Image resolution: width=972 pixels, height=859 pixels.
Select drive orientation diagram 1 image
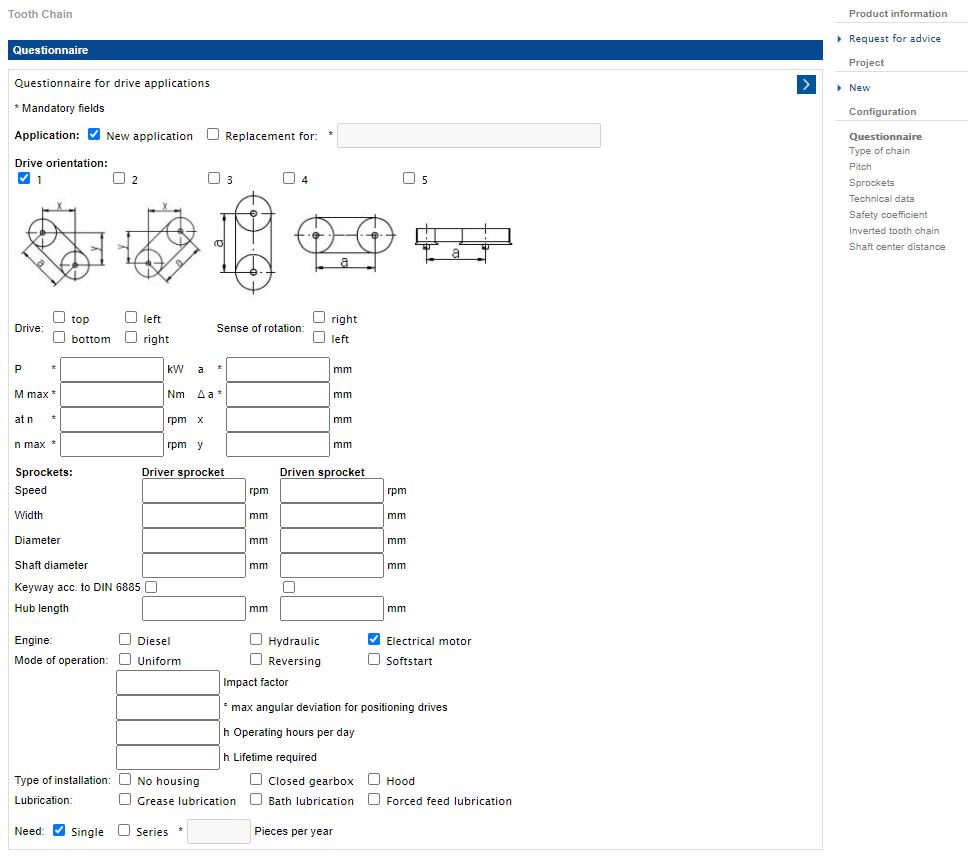[x=63, y=243]
